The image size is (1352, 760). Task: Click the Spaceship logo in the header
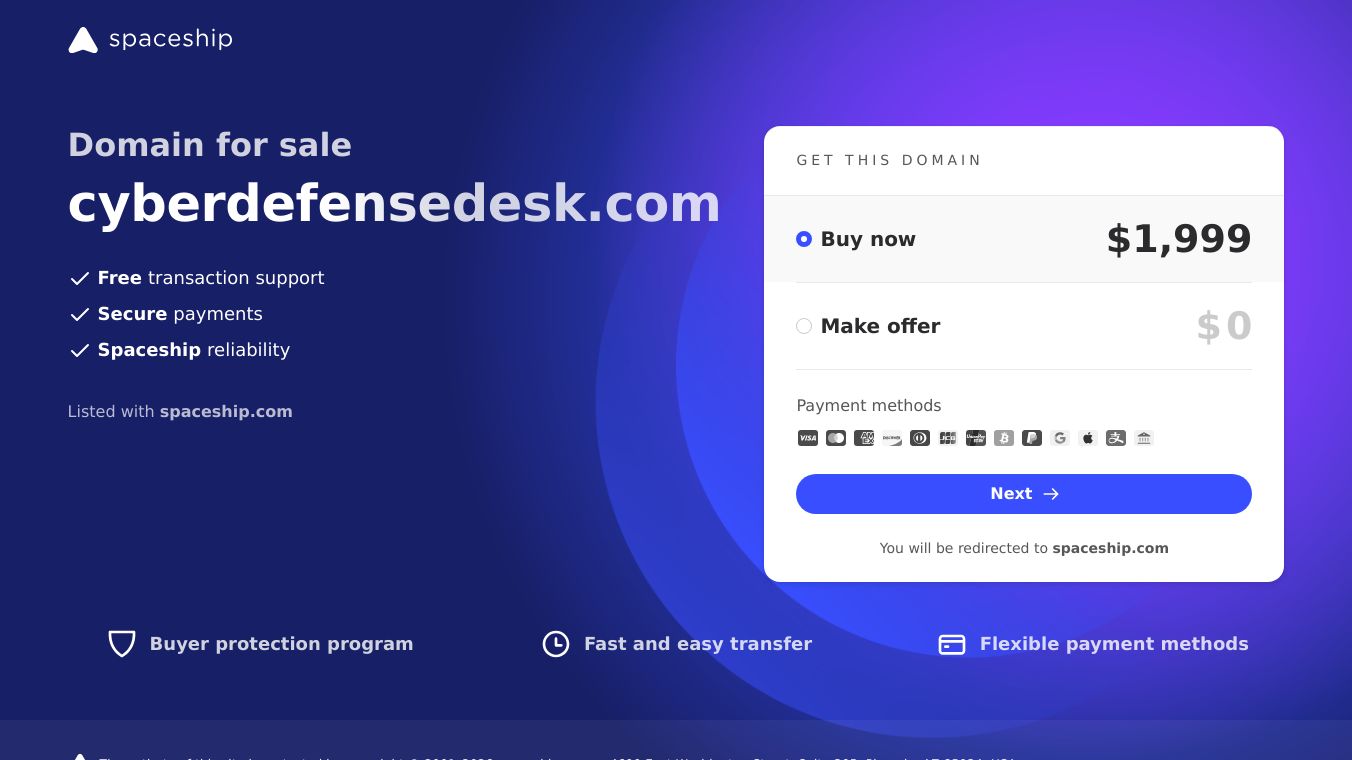pyautogui.click(x=150, y=40)
